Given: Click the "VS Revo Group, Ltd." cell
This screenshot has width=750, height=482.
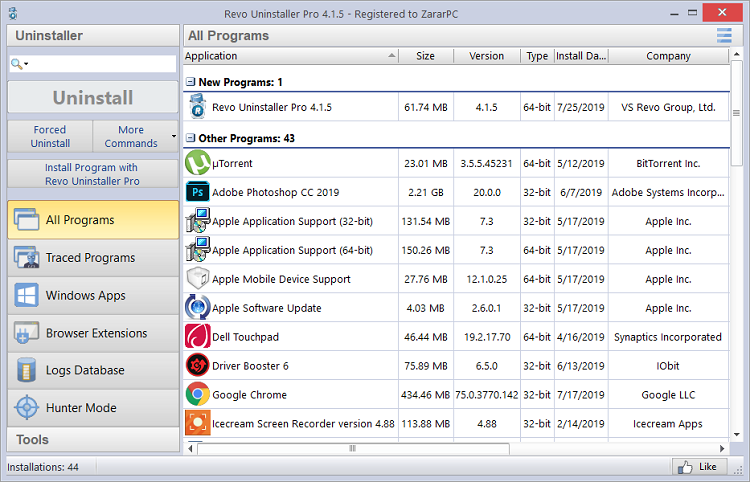Looking at the screenshot, I should (x=668, y=107).
